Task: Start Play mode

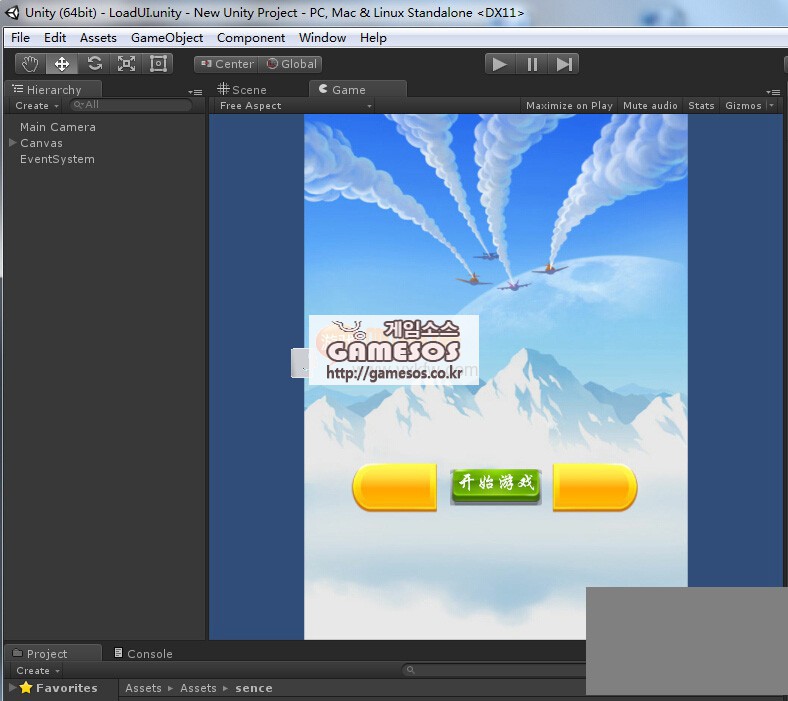Action: coord(500,64)
